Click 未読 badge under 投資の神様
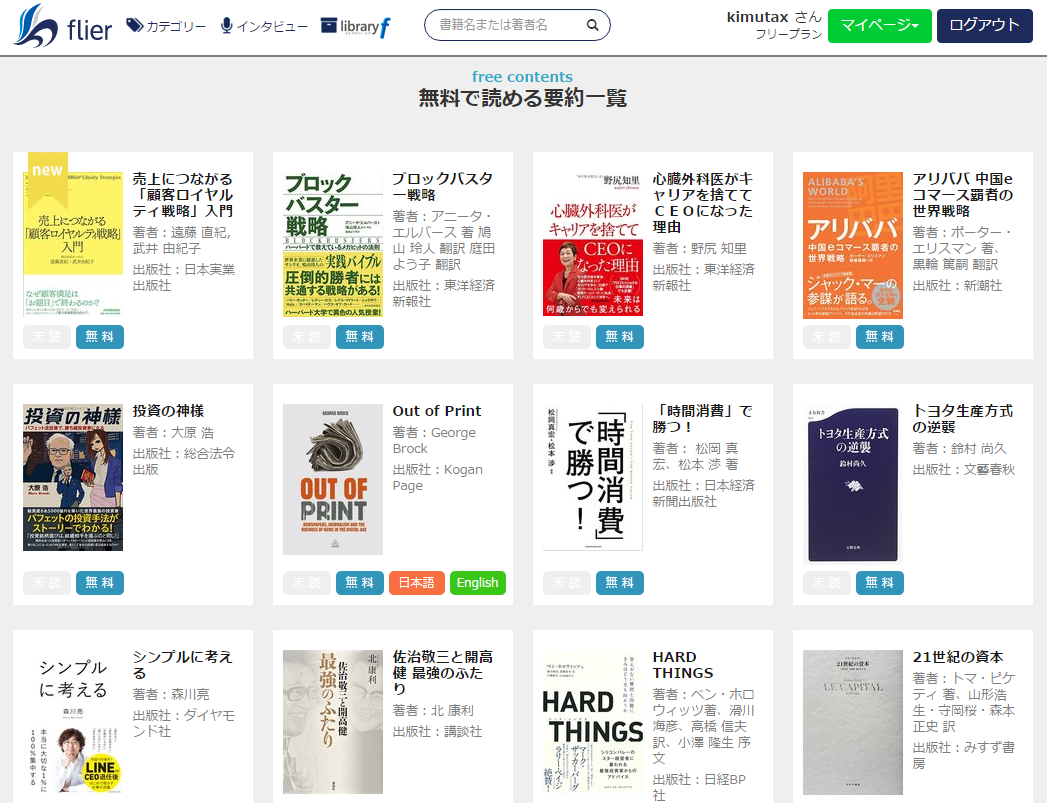1047x803 pixels. (47, 583)
